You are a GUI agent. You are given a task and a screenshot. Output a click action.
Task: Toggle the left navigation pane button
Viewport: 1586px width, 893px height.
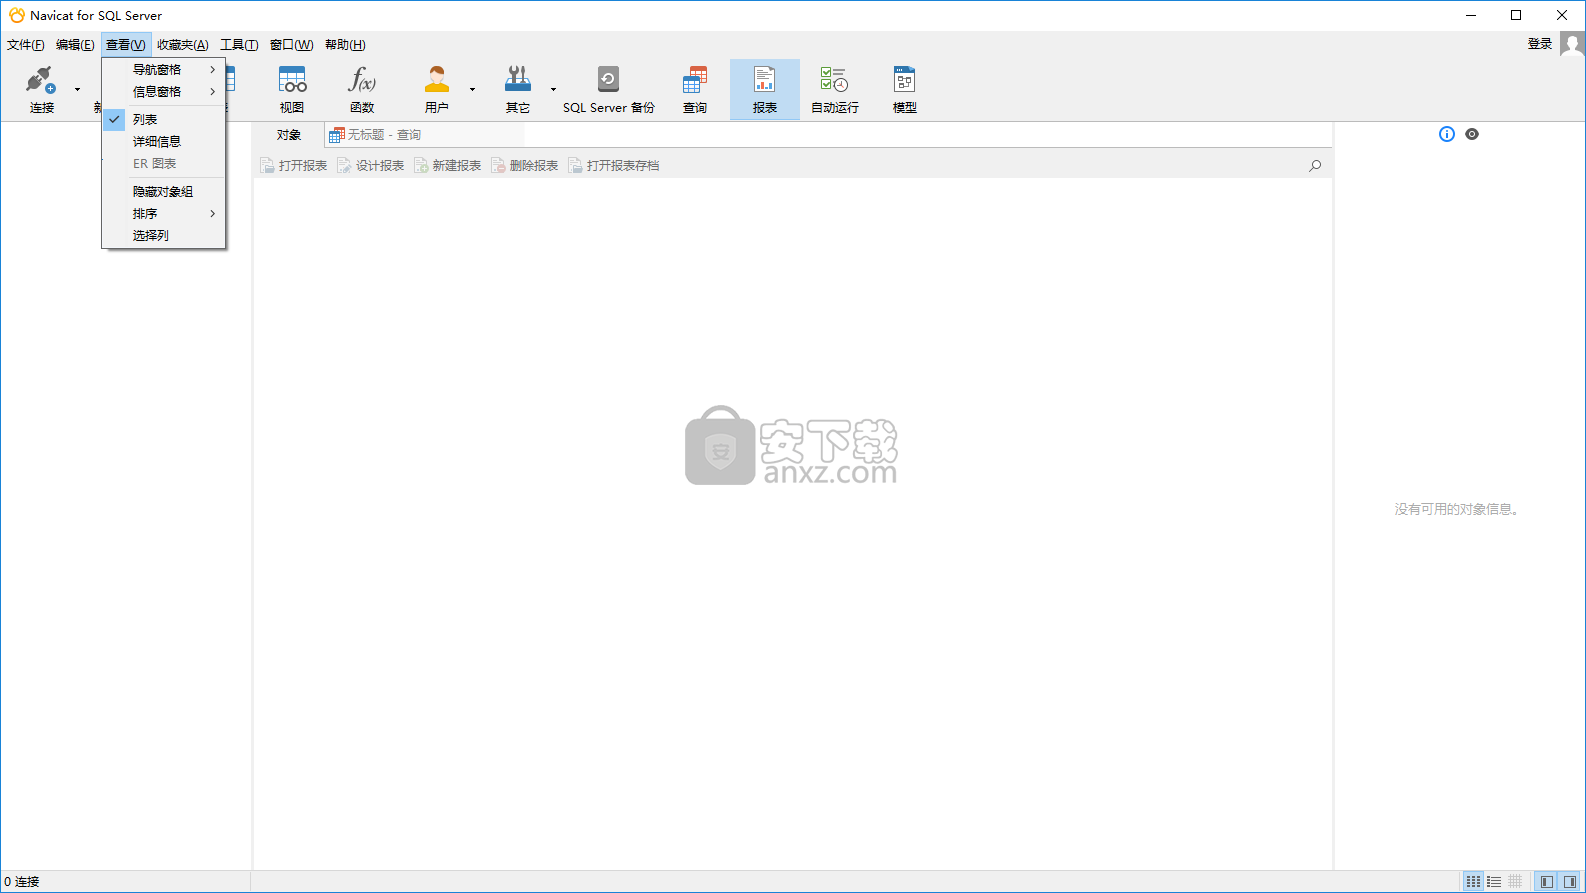click(x=1547, y=882)
